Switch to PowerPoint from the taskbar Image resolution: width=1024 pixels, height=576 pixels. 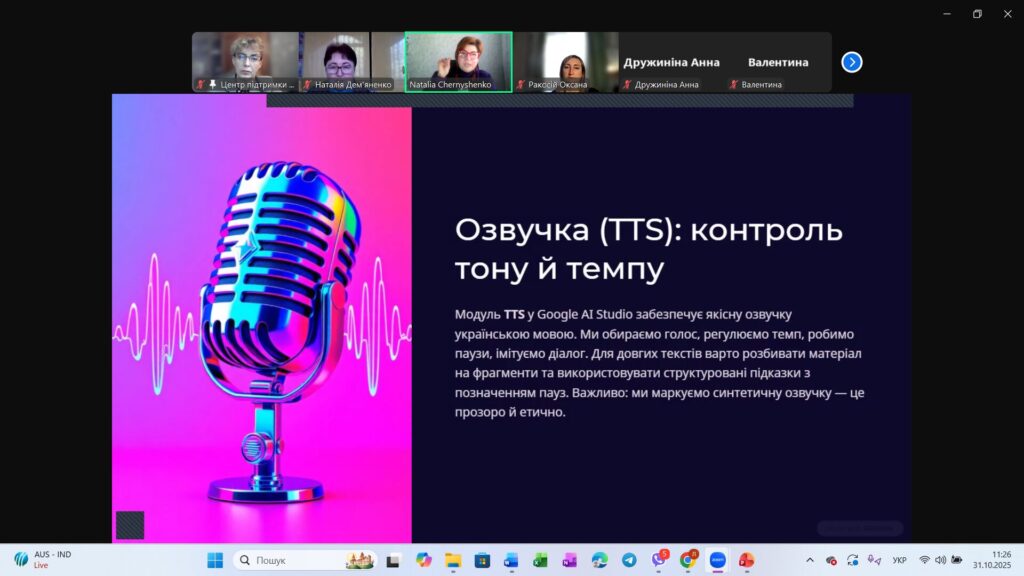(746, 560)
